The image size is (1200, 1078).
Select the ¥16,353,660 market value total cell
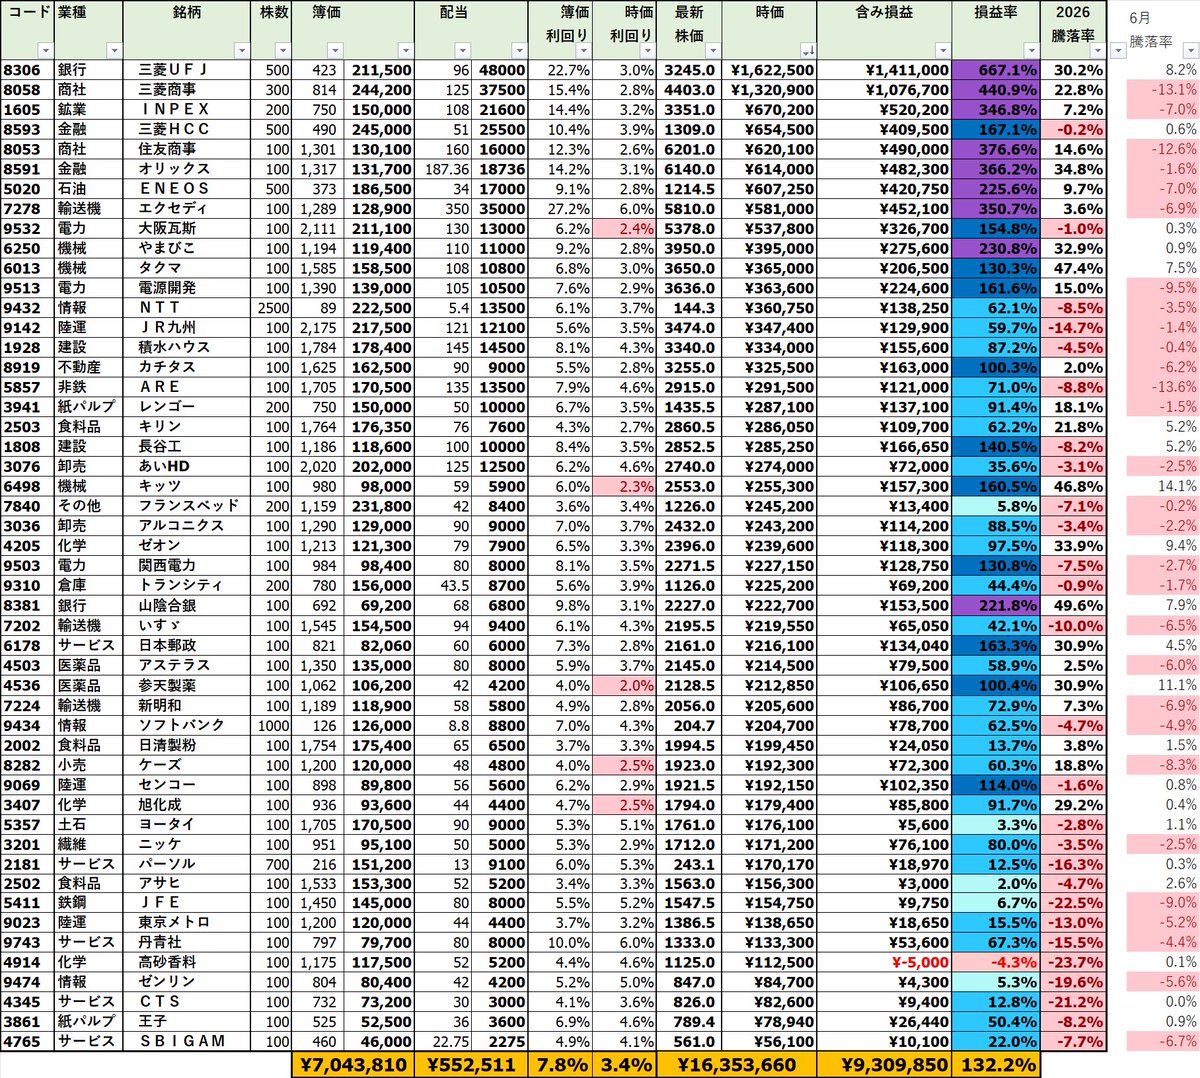[x=736, y=1065]
